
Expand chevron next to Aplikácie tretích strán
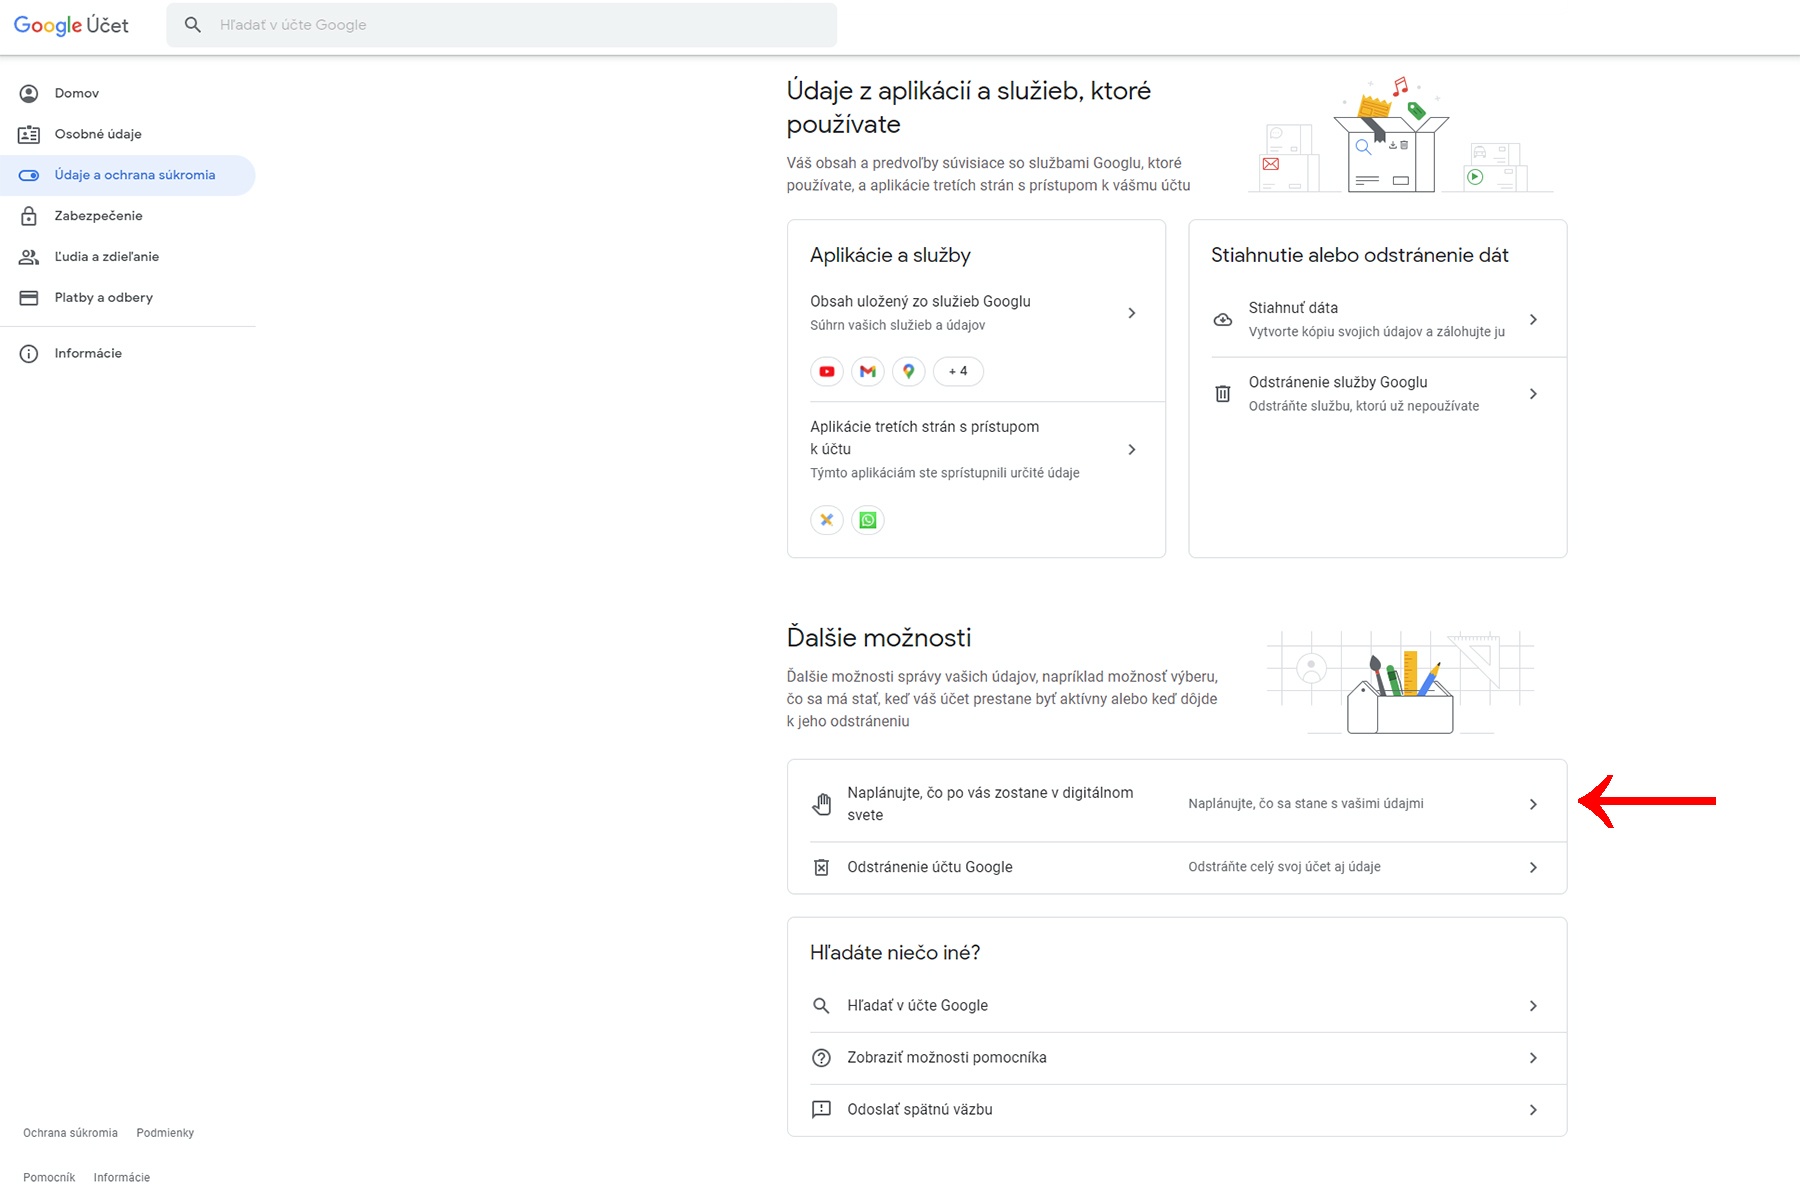pos(1132,449)
